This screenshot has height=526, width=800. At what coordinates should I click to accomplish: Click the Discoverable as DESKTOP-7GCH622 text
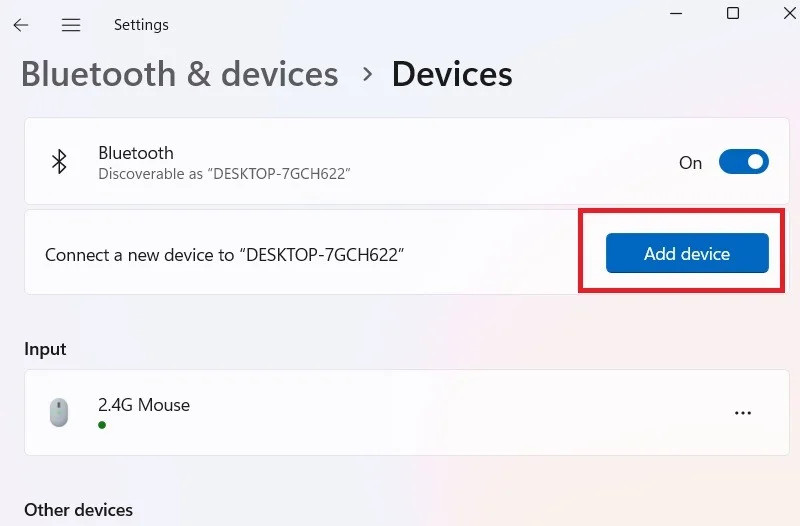pos(224,174)
